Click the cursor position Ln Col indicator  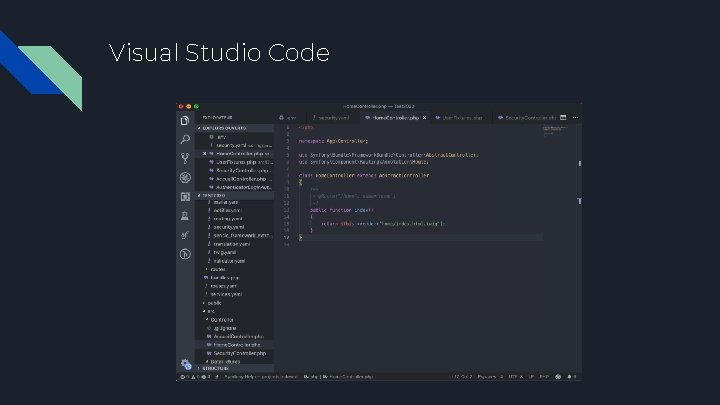(x=461, y=377)
